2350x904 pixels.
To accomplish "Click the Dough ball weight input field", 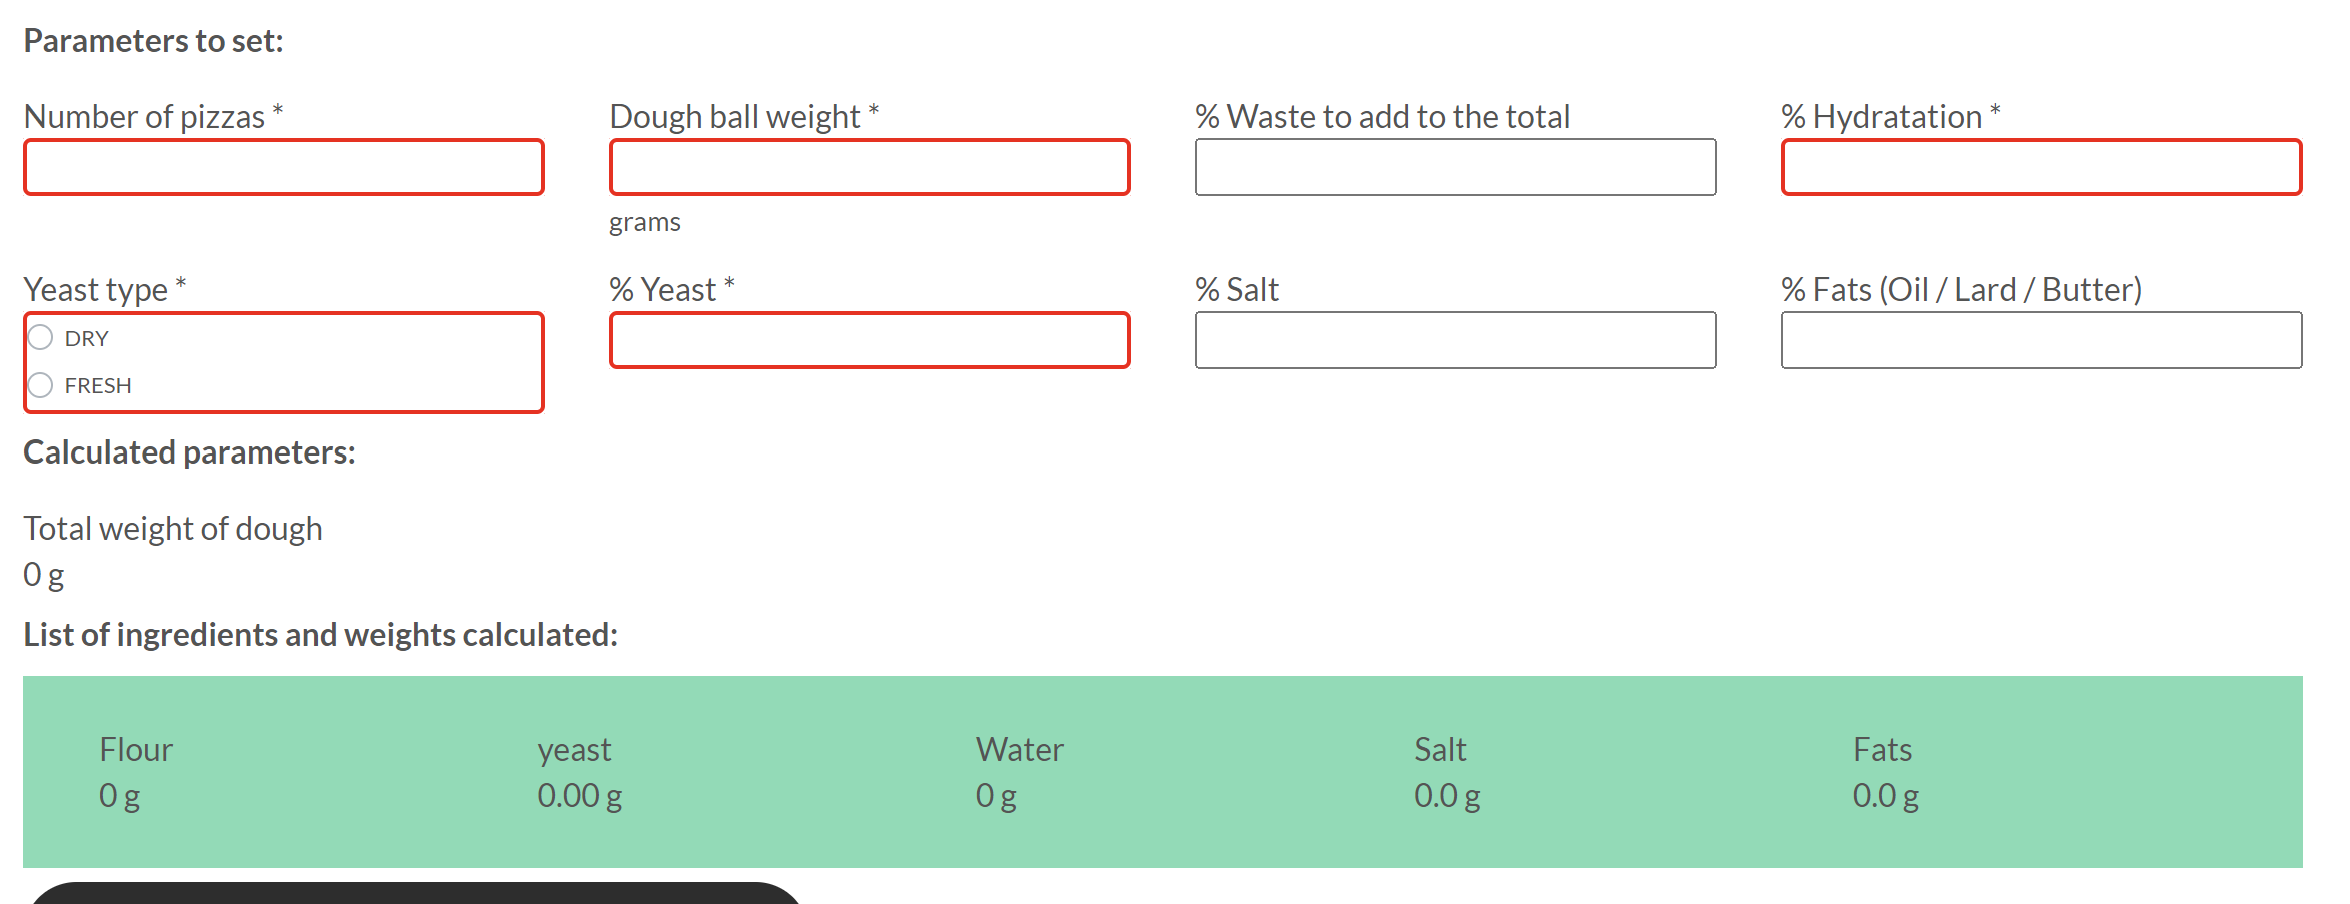I will (868, 167).
